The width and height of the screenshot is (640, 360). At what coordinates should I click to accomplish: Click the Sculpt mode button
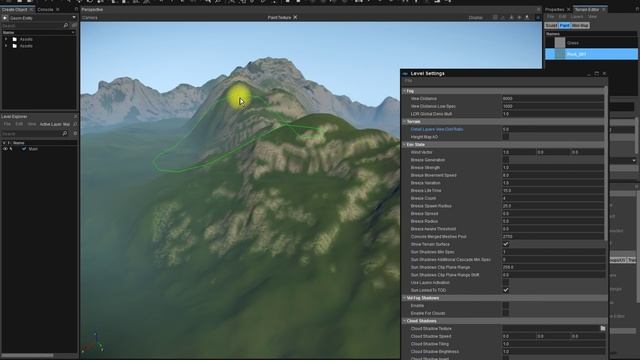551,25
